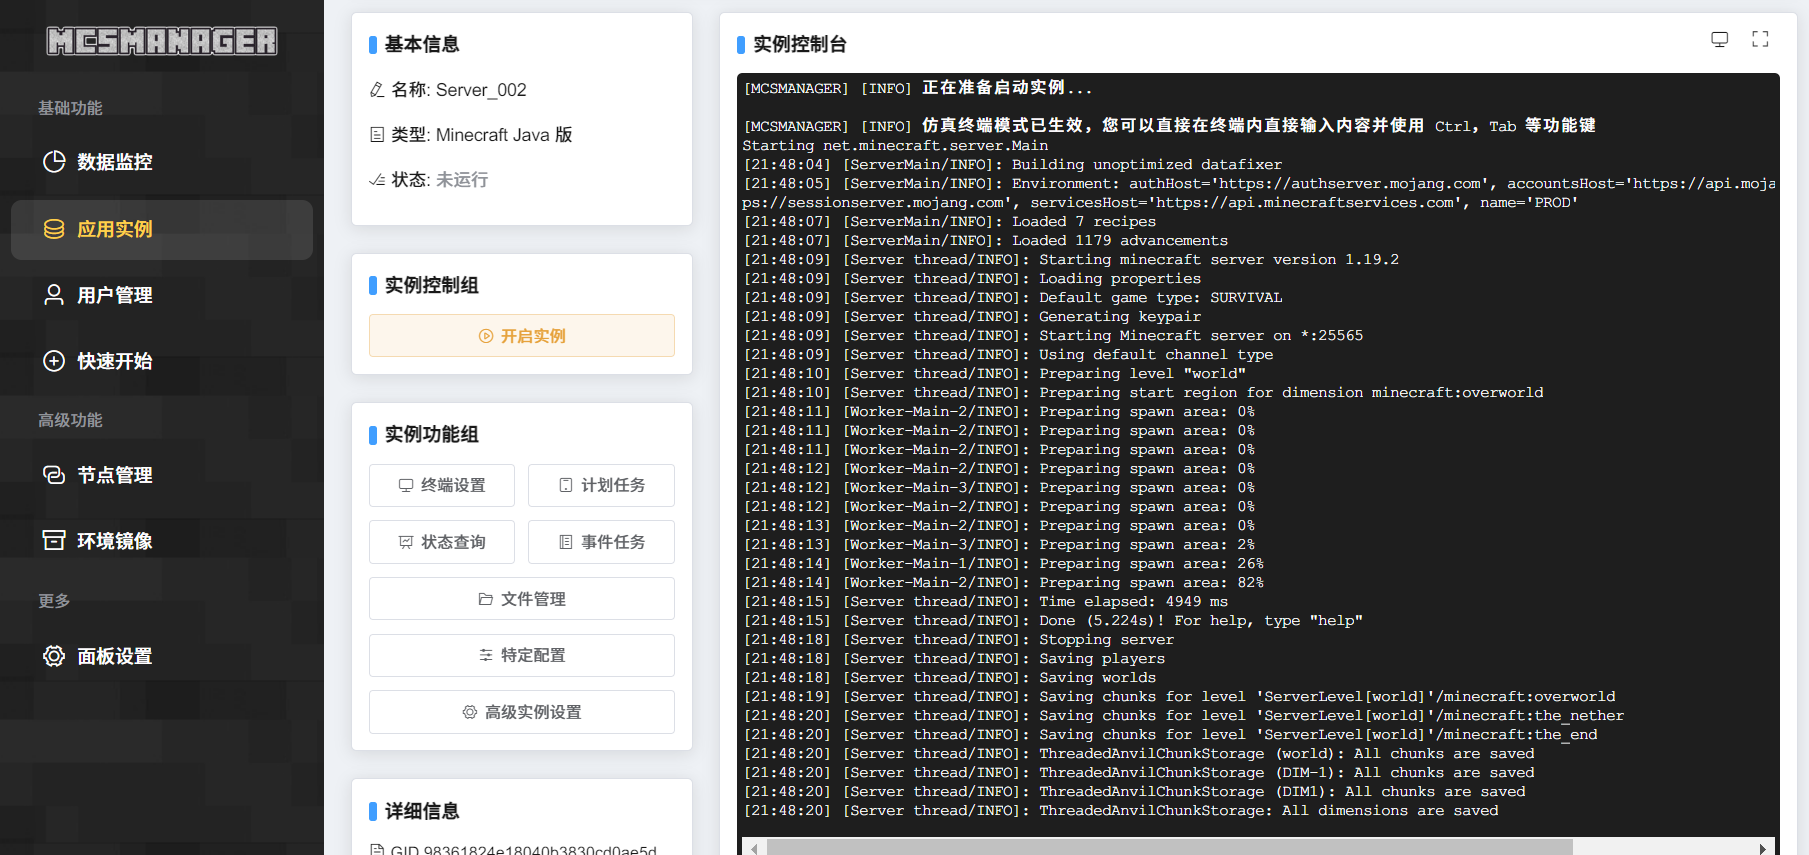Open 事件任务 event tasks

click(x=601, y=542)
